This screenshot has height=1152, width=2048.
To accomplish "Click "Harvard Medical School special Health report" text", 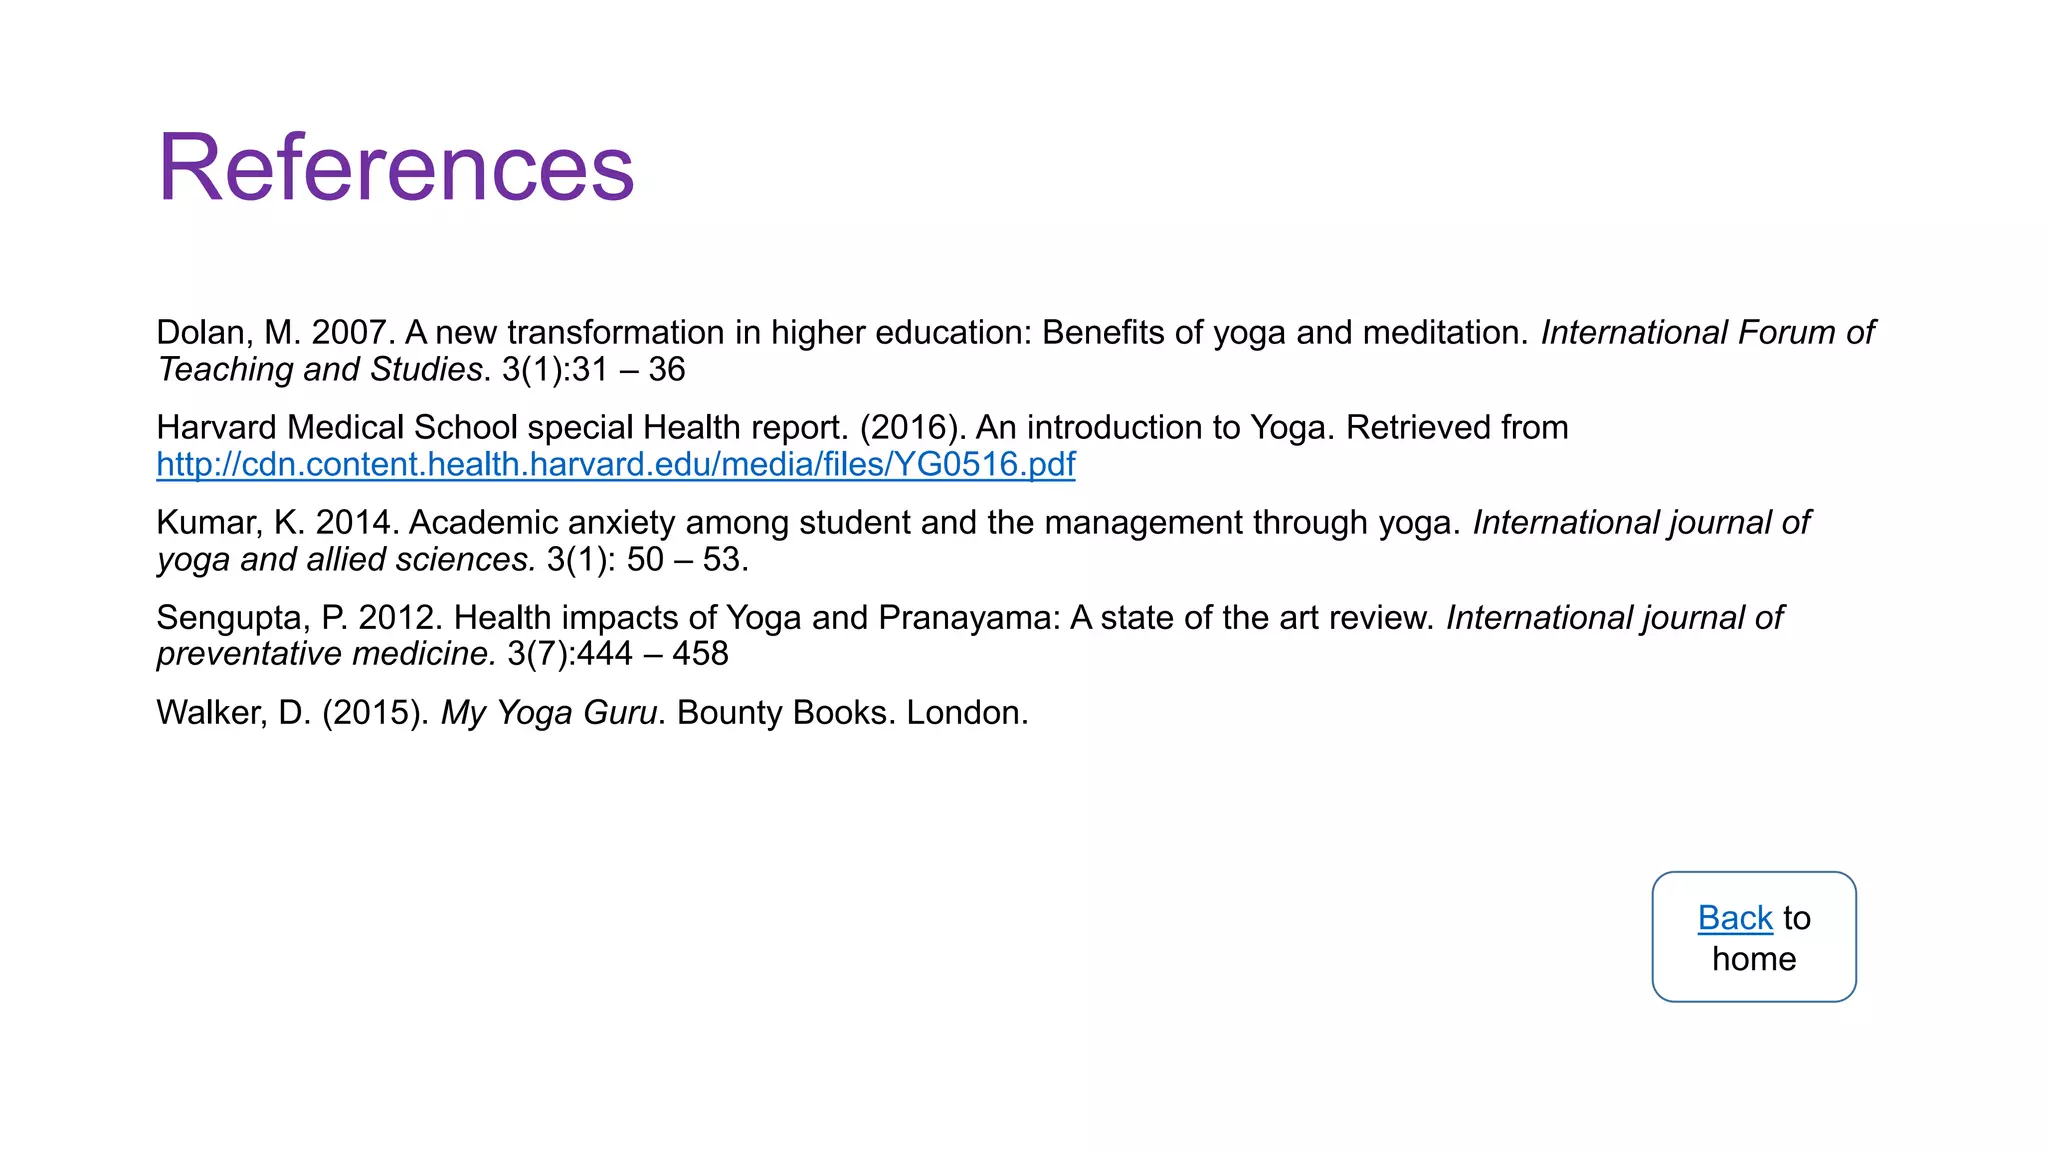I will coord(502,428).
